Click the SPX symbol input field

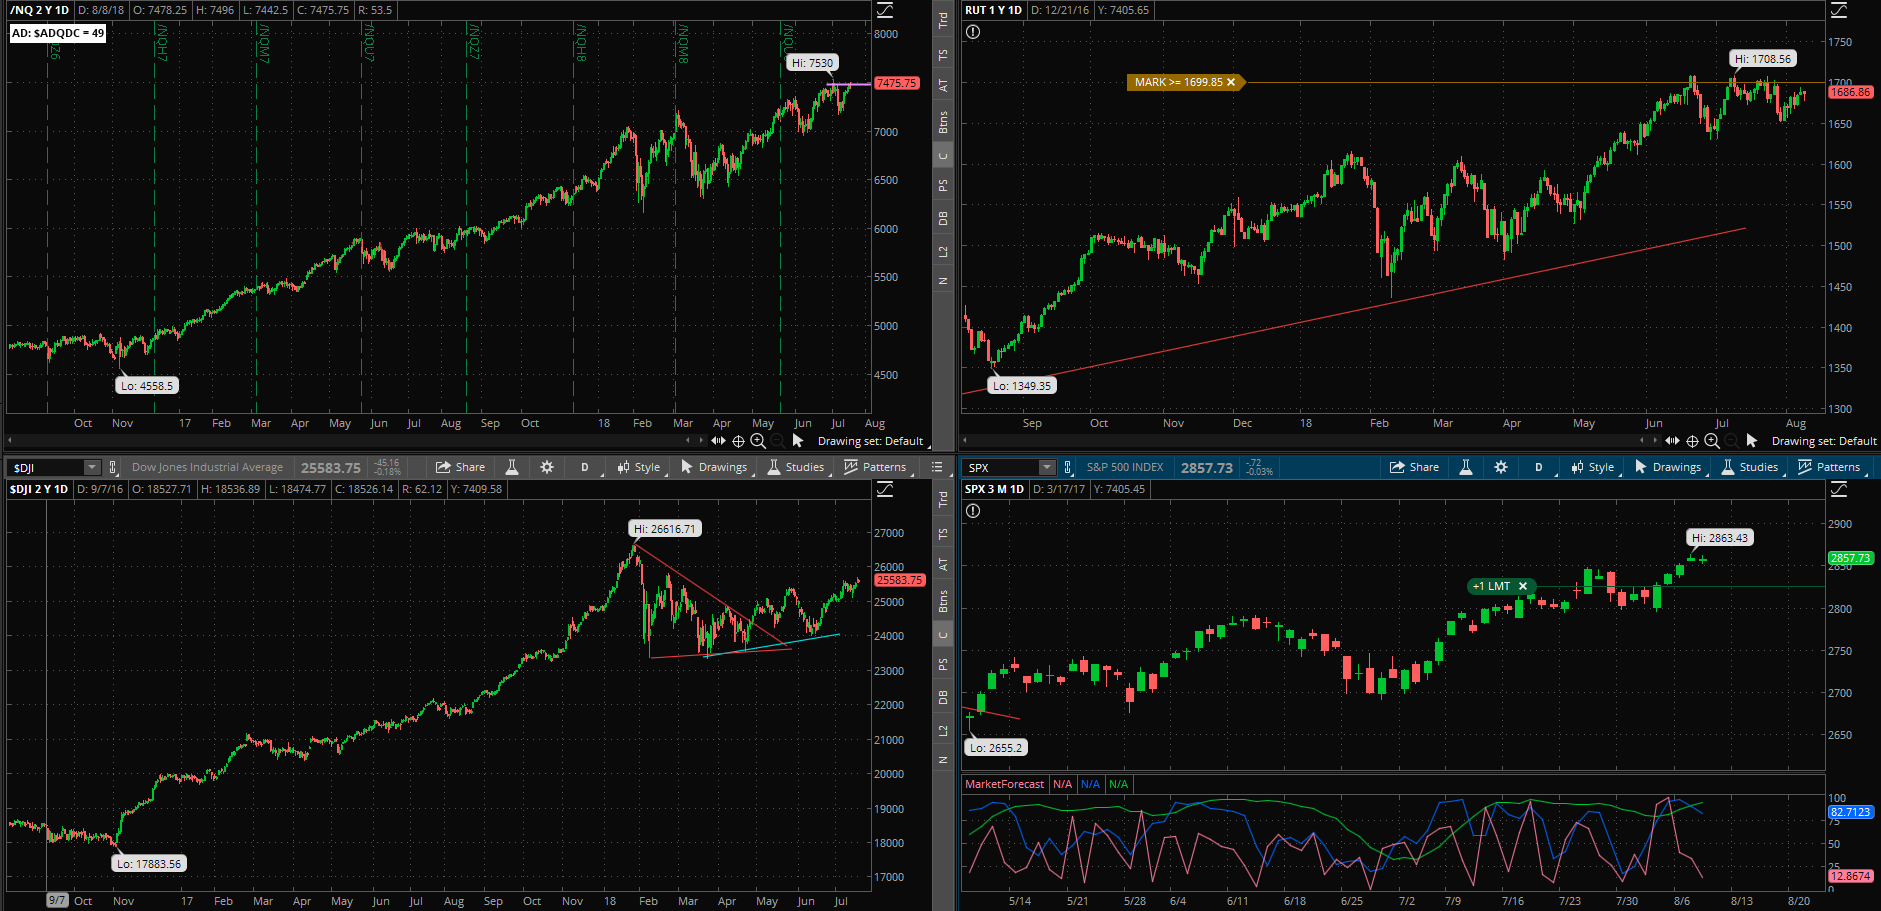tap(1001, 467)
